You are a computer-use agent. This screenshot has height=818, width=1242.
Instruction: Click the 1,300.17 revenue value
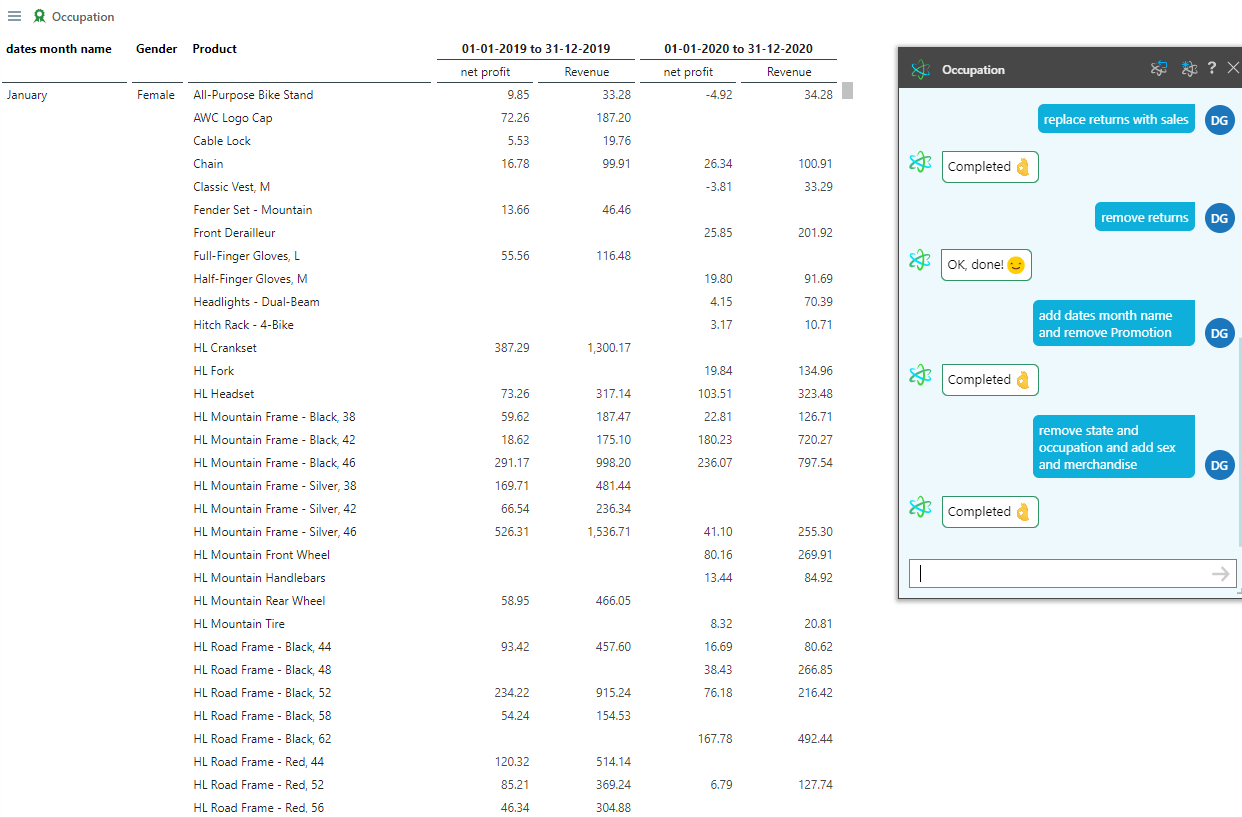tap(609, 348)
